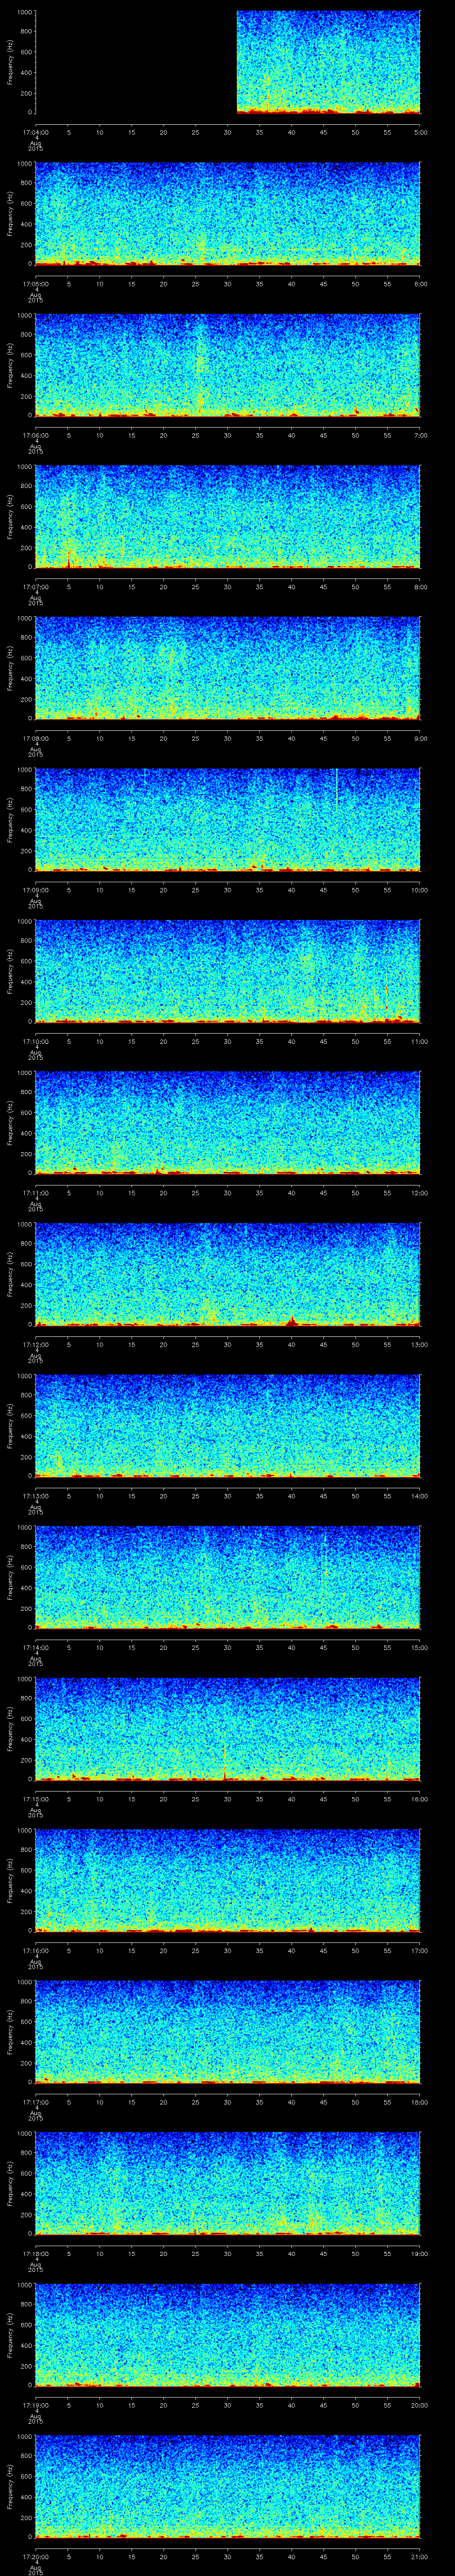The width and height of the screenshot is (455, 2576).
Task: Click the 7:00 end time label
Action: (x=420, y=435)
